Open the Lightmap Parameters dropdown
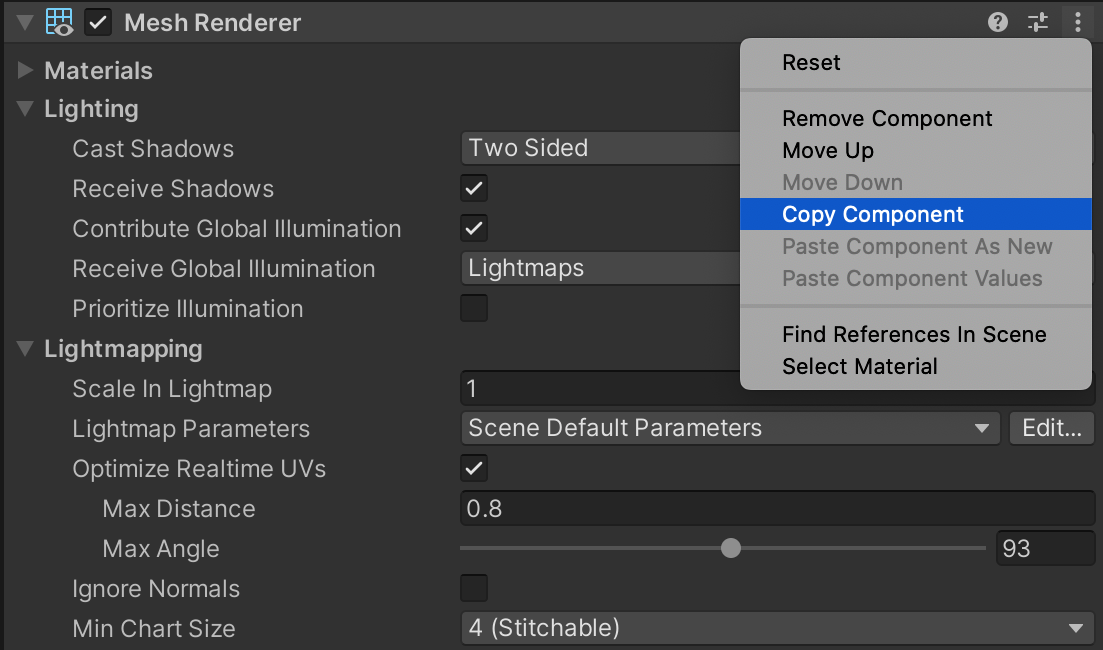1103x650 pixels. [x=729, y=428]
